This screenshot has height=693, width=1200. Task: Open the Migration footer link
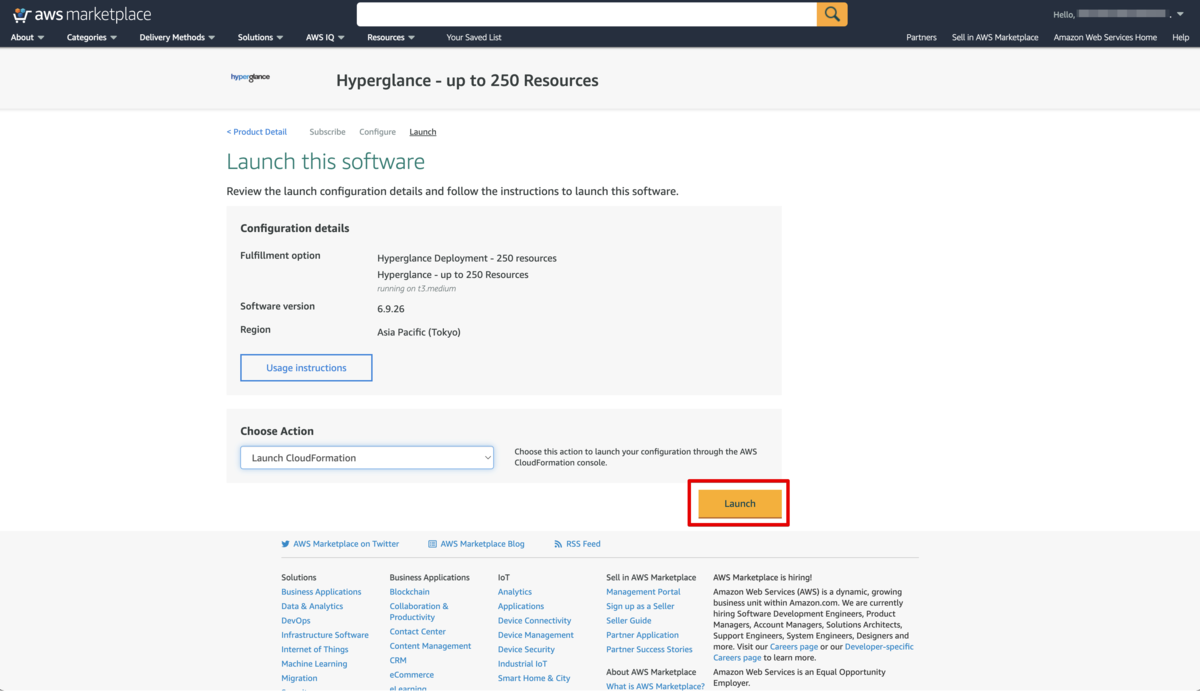pyautogui.click(x=299, y=678)
